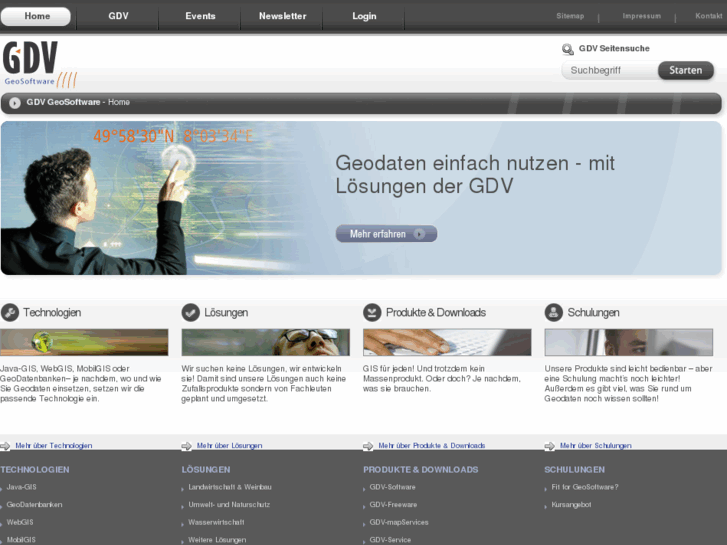Open the Newsletter menu item
This screenshot has height=545, width=727.
[282, 16]
